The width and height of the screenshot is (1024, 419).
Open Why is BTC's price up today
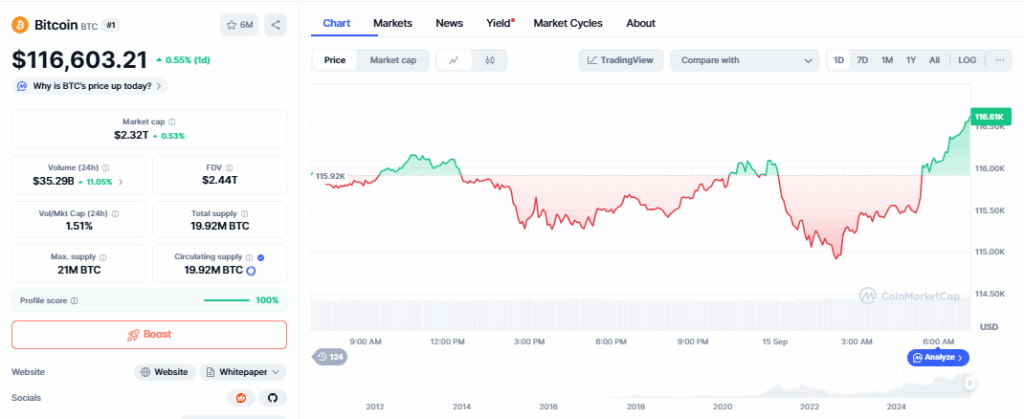point(90,86)
